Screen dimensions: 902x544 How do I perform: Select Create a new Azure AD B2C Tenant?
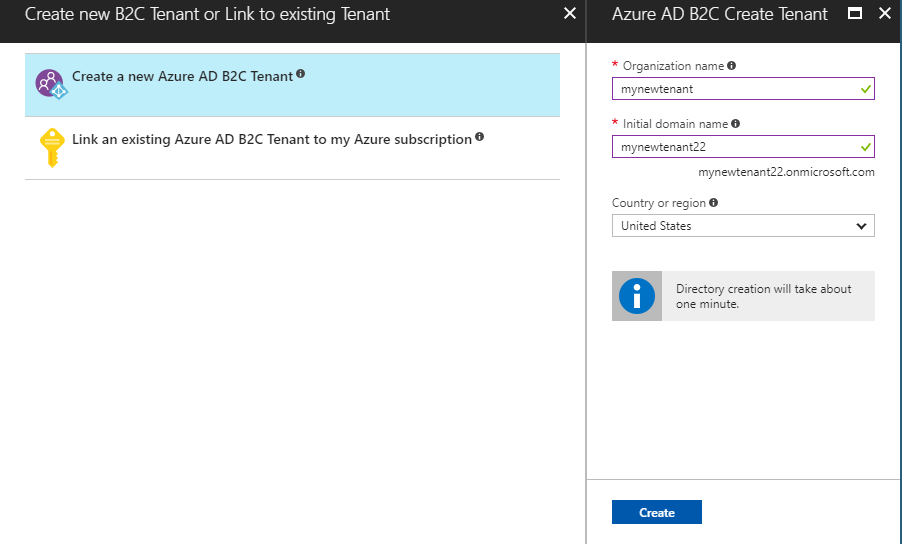pos(183,77)
